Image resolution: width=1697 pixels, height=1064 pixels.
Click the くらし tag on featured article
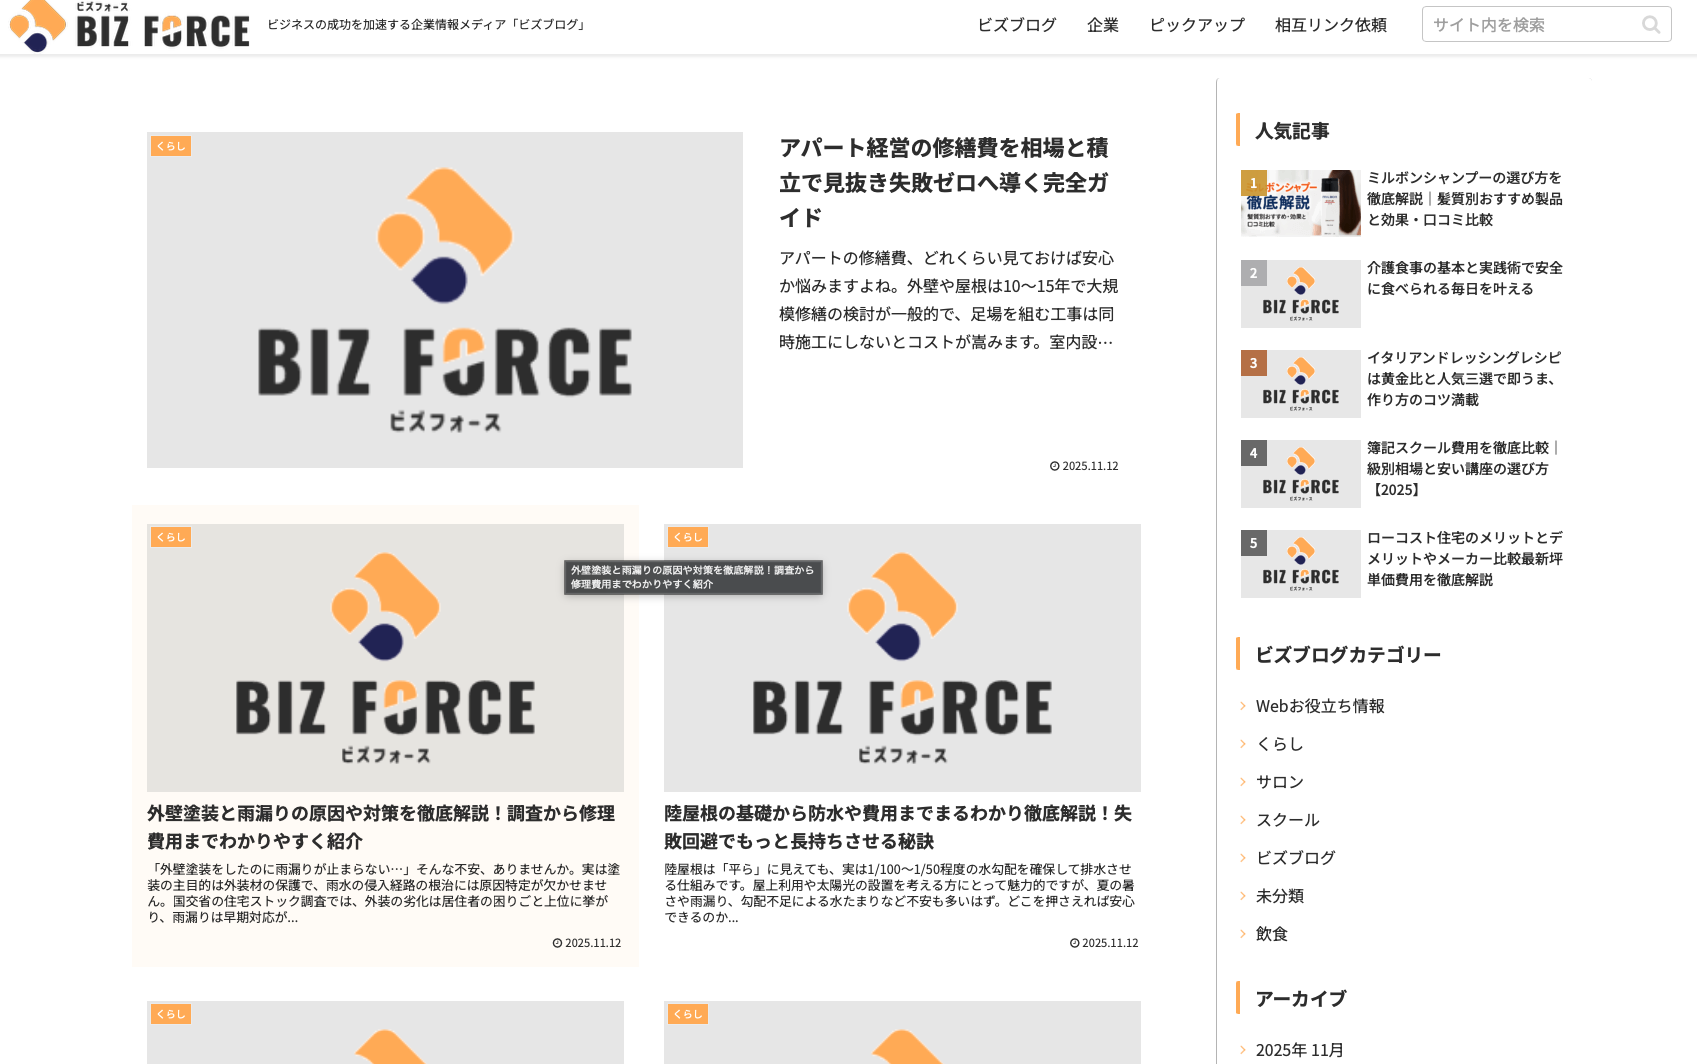click(171, 146)
